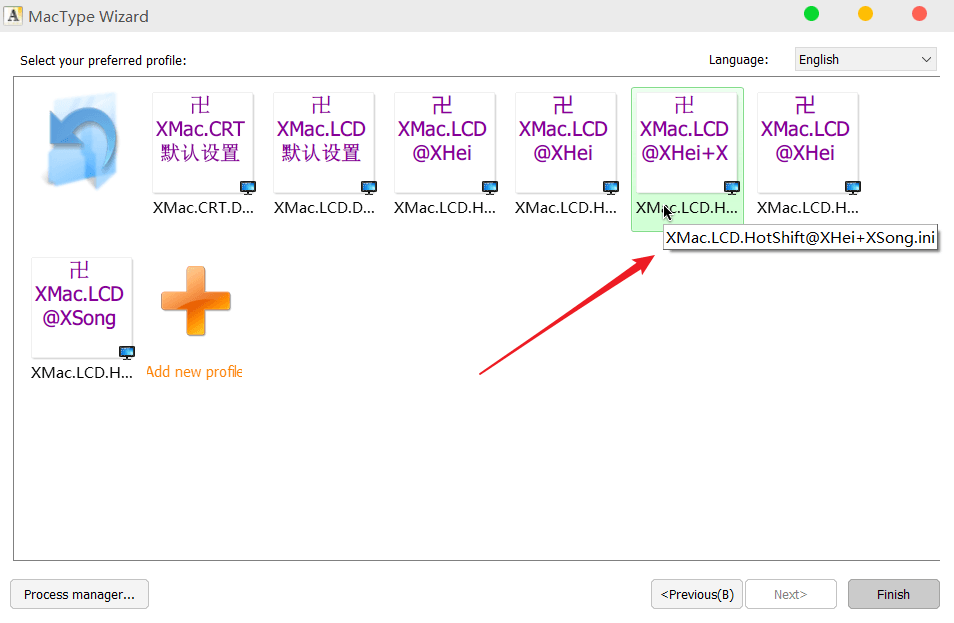Click the "Language:" label text
This screenshot has height=623, width=954.
pyautogui.click(x=739, y=60)
